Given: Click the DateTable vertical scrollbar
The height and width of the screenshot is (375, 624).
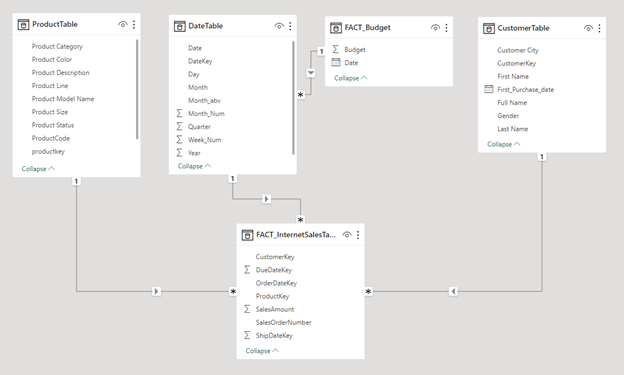Looking at the screenshot, I should [293, 98].
